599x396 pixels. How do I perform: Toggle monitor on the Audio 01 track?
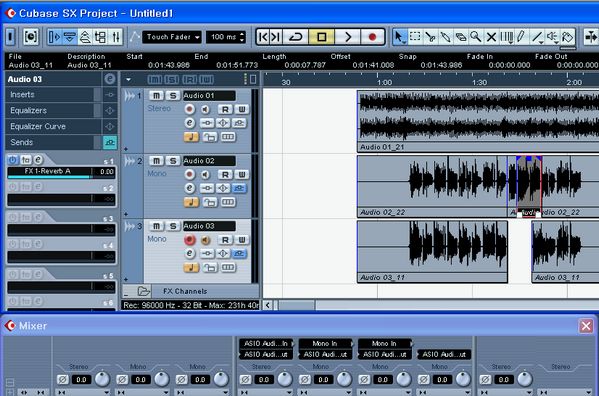click(x=206, y=109)
